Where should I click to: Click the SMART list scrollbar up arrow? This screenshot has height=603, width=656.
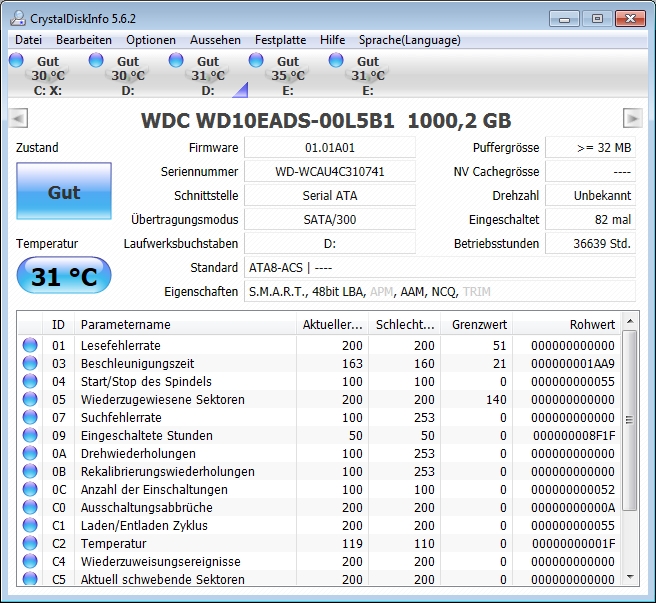click(x=630, y=321)
